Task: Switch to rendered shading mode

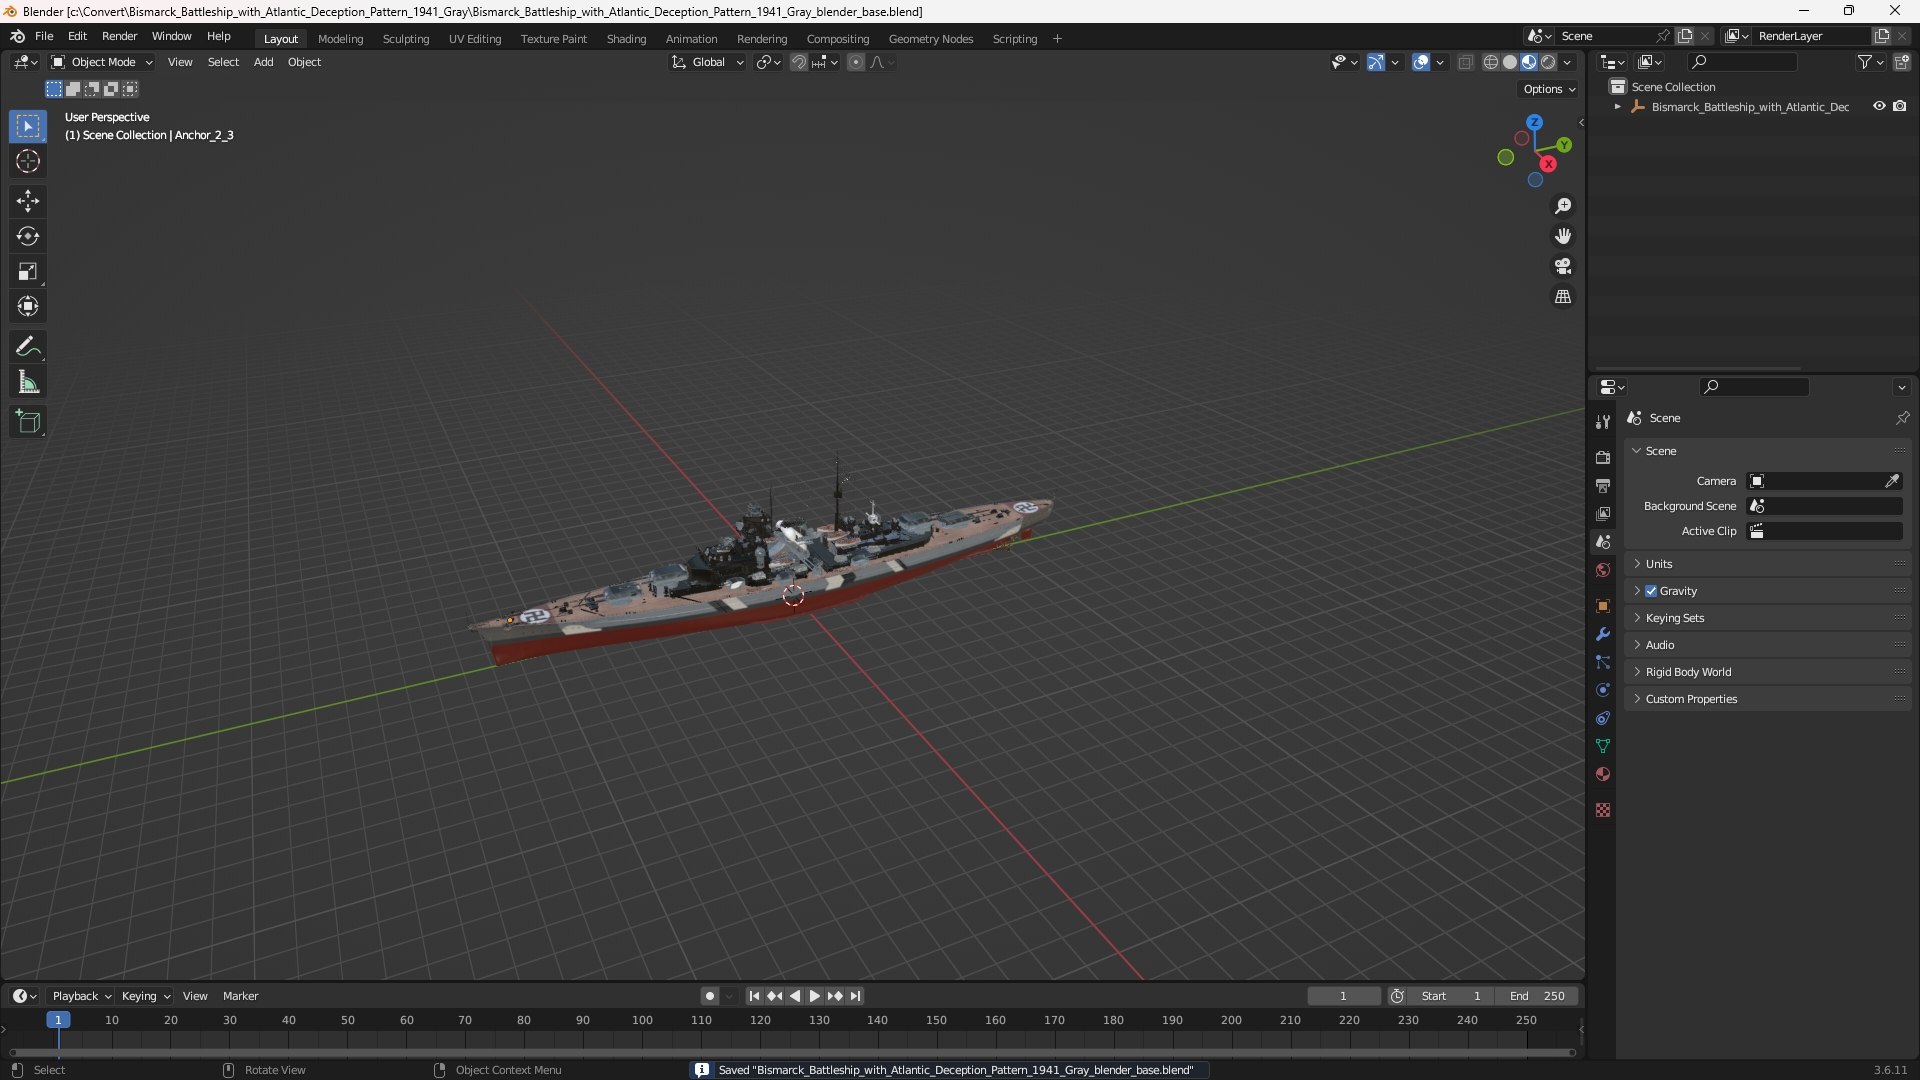Action: tap(1548, 62)
